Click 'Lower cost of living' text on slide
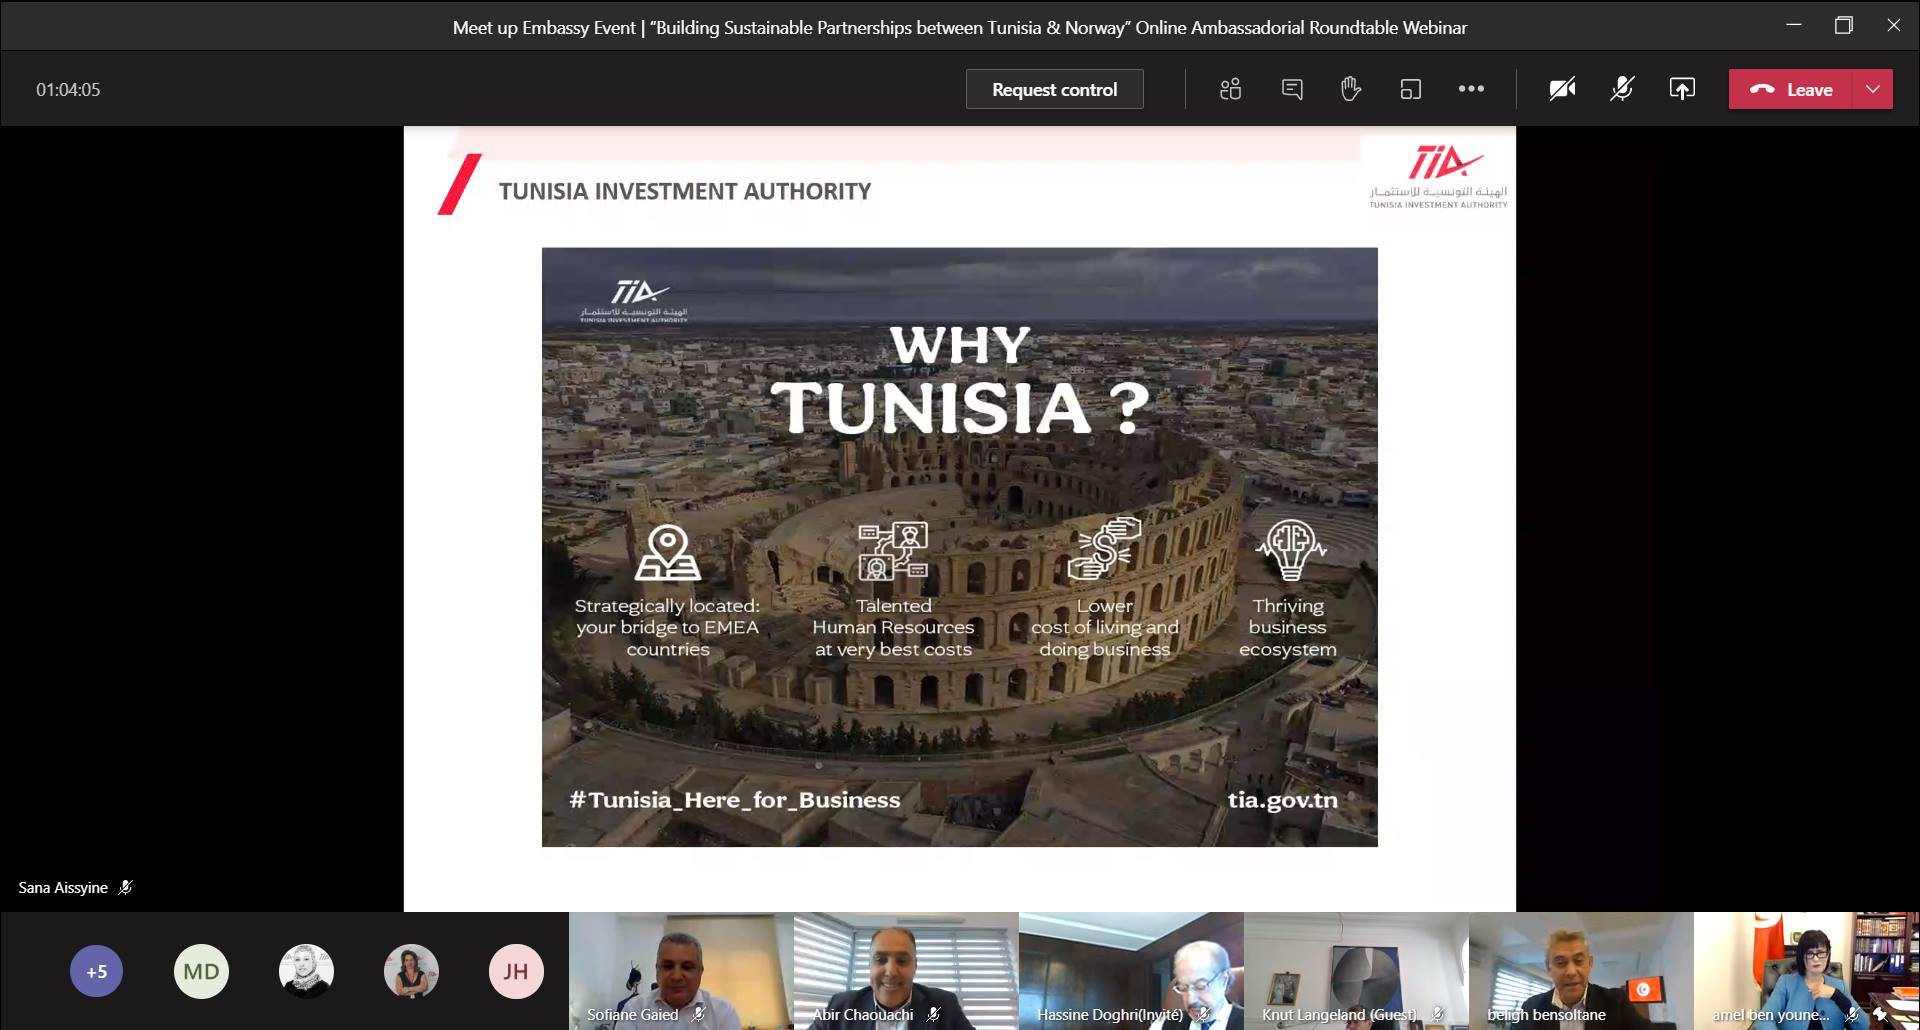Image resolution: width=1920 pixels, height=1030 pixels. coord(1105,627)
